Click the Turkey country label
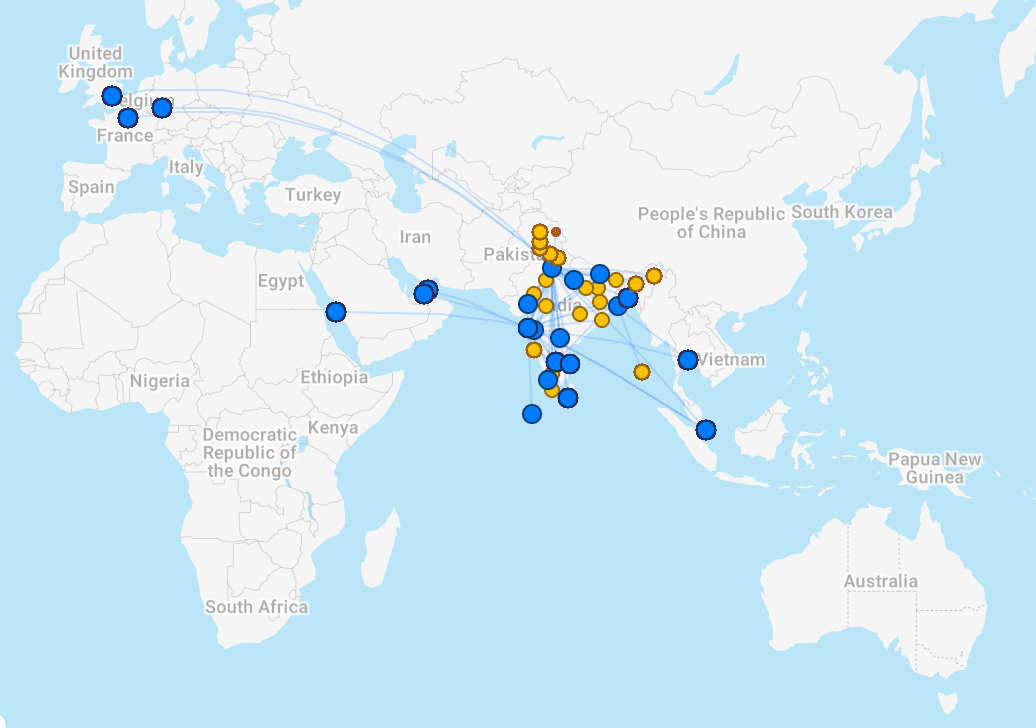1036x728 pixels. (313, 195)
